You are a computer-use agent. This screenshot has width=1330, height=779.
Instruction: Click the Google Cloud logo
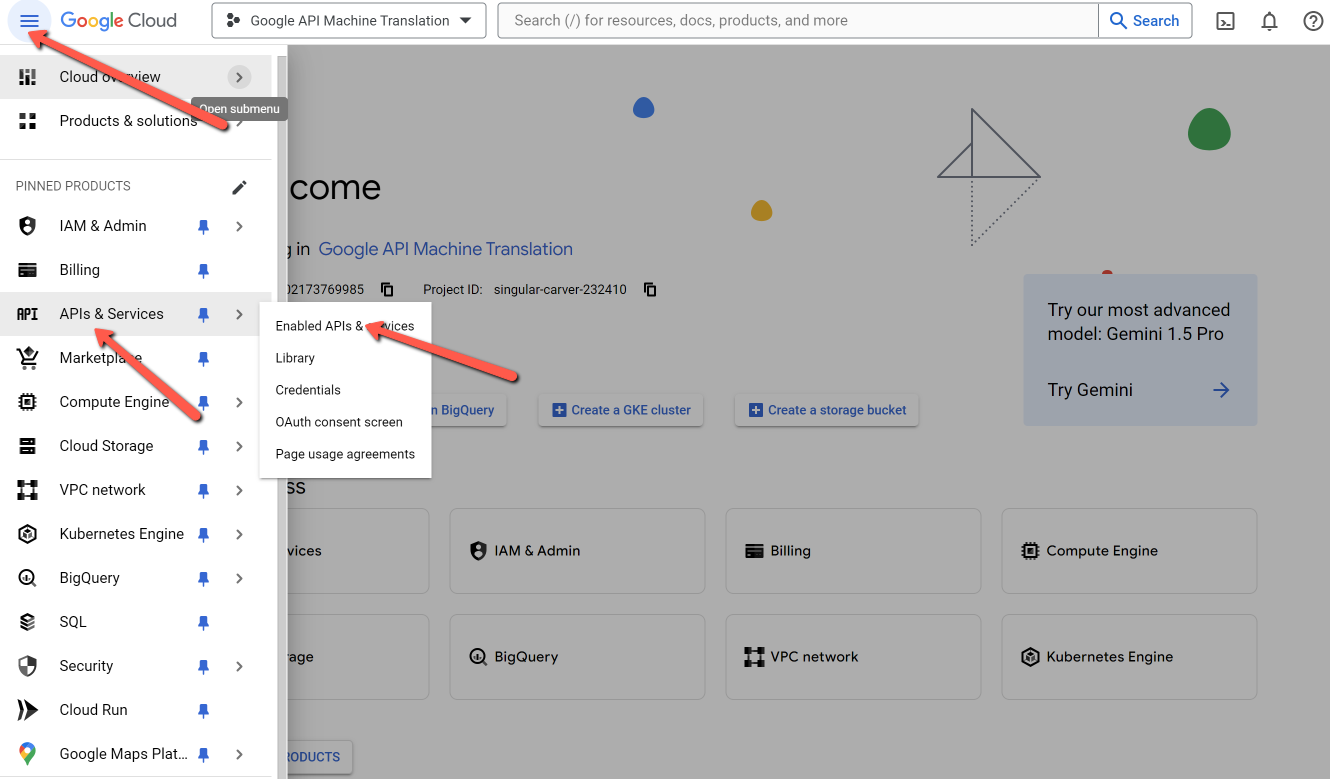pos(119,21)
